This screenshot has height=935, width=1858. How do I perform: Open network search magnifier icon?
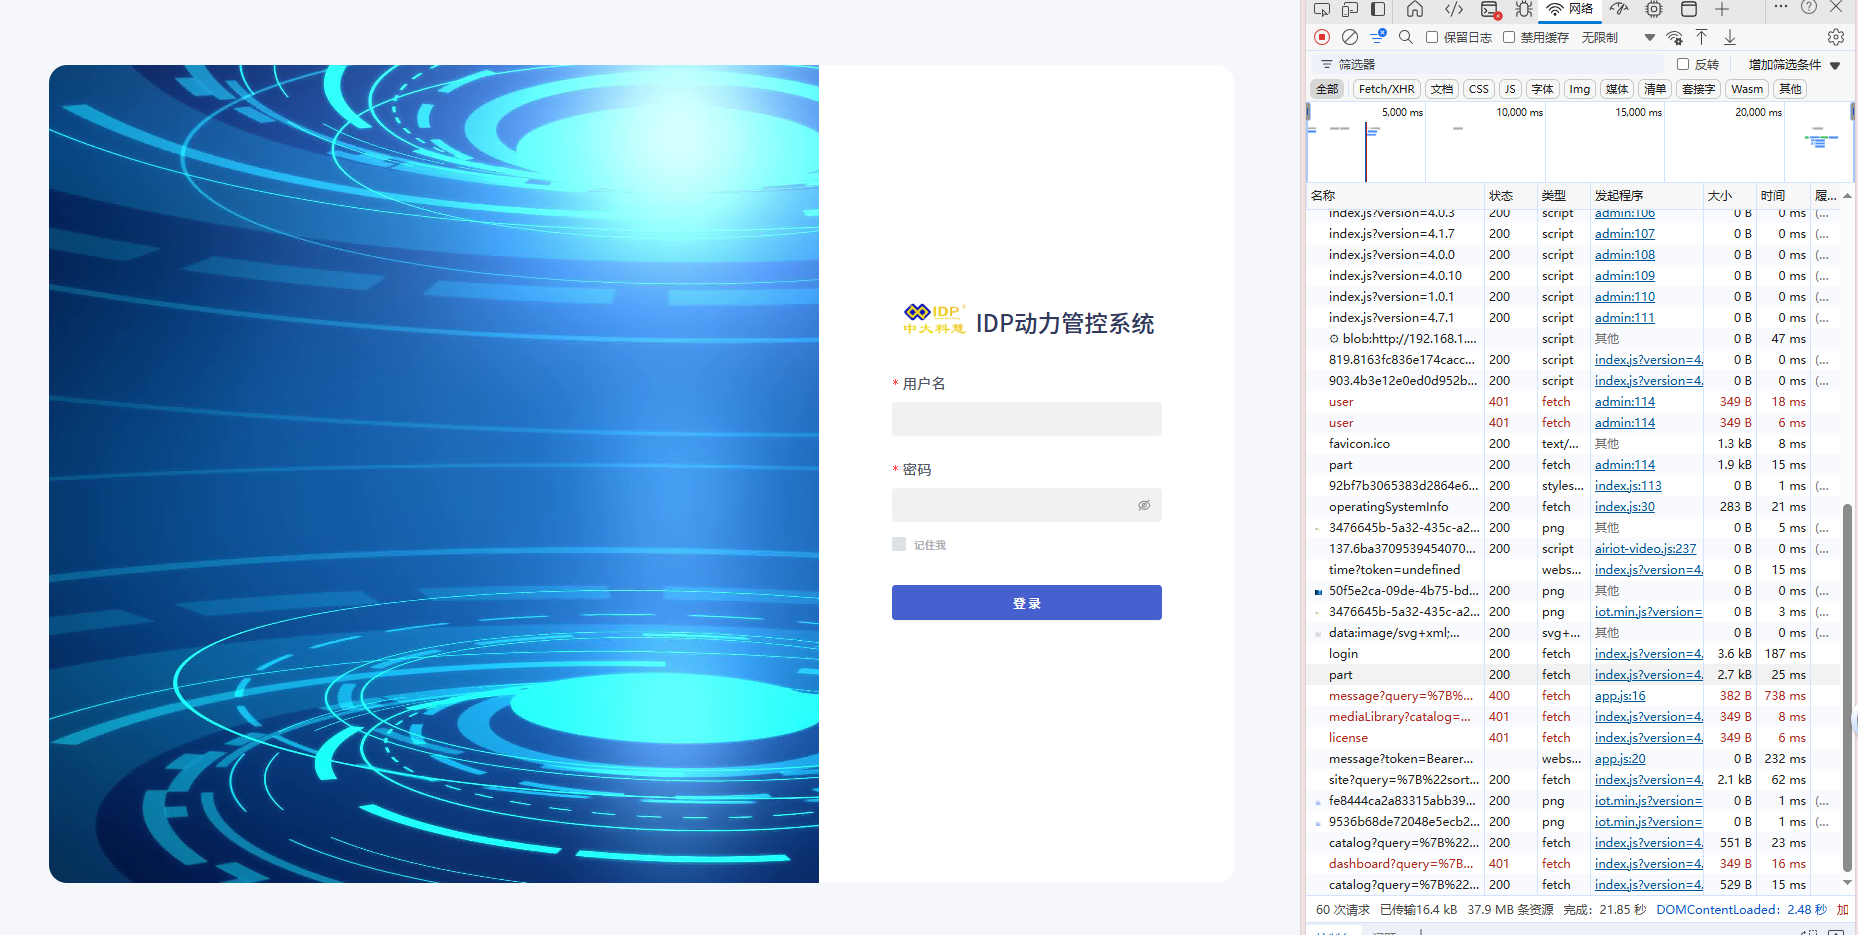coord(1406,37)
